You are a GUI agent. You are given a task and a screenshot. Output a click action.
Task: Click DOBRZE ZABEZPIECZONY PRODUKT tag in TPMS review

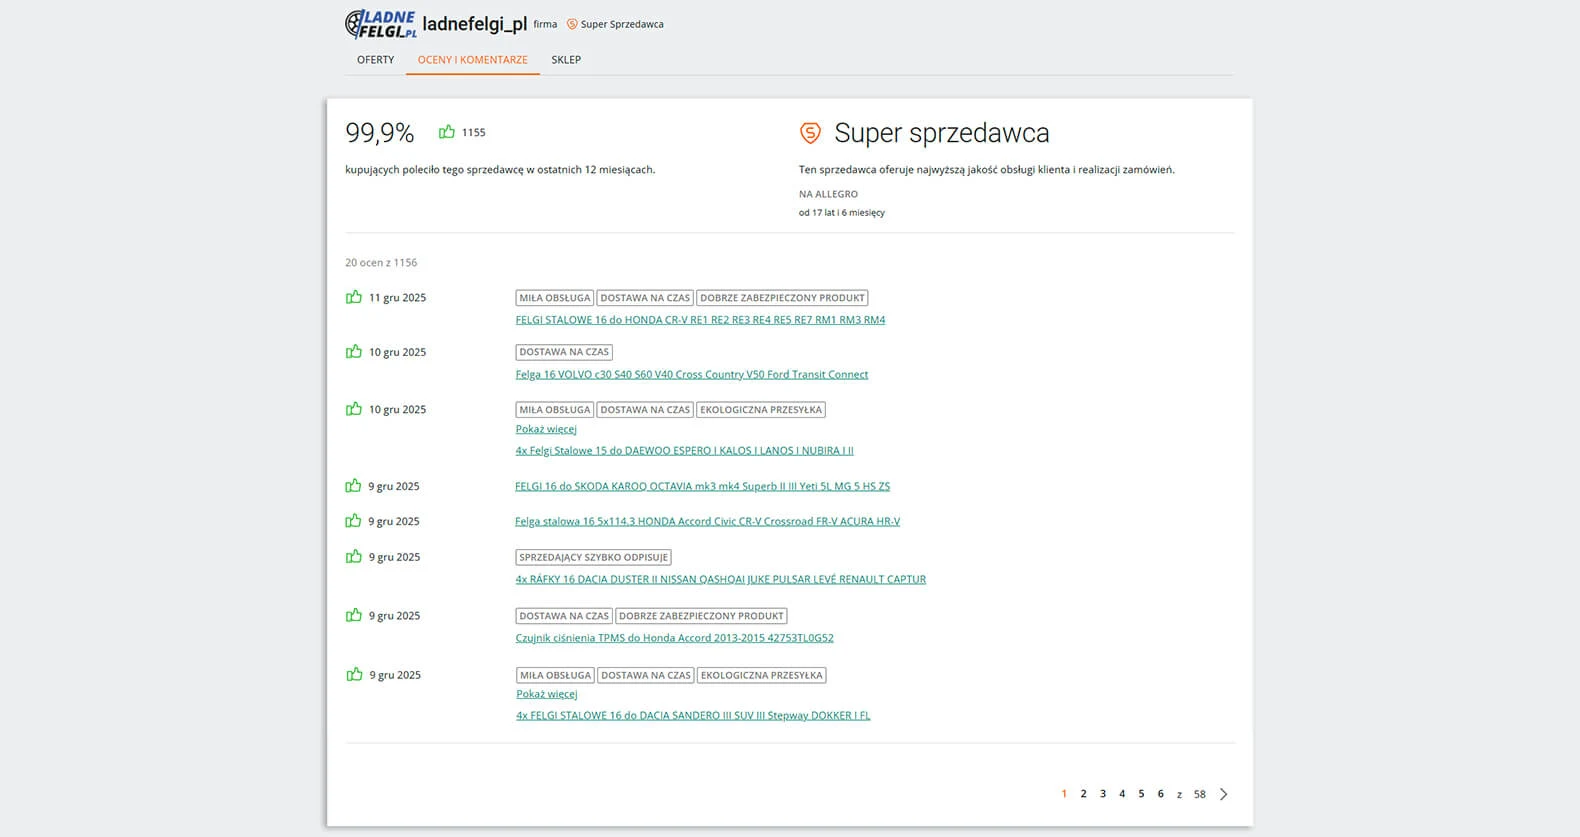701,616
